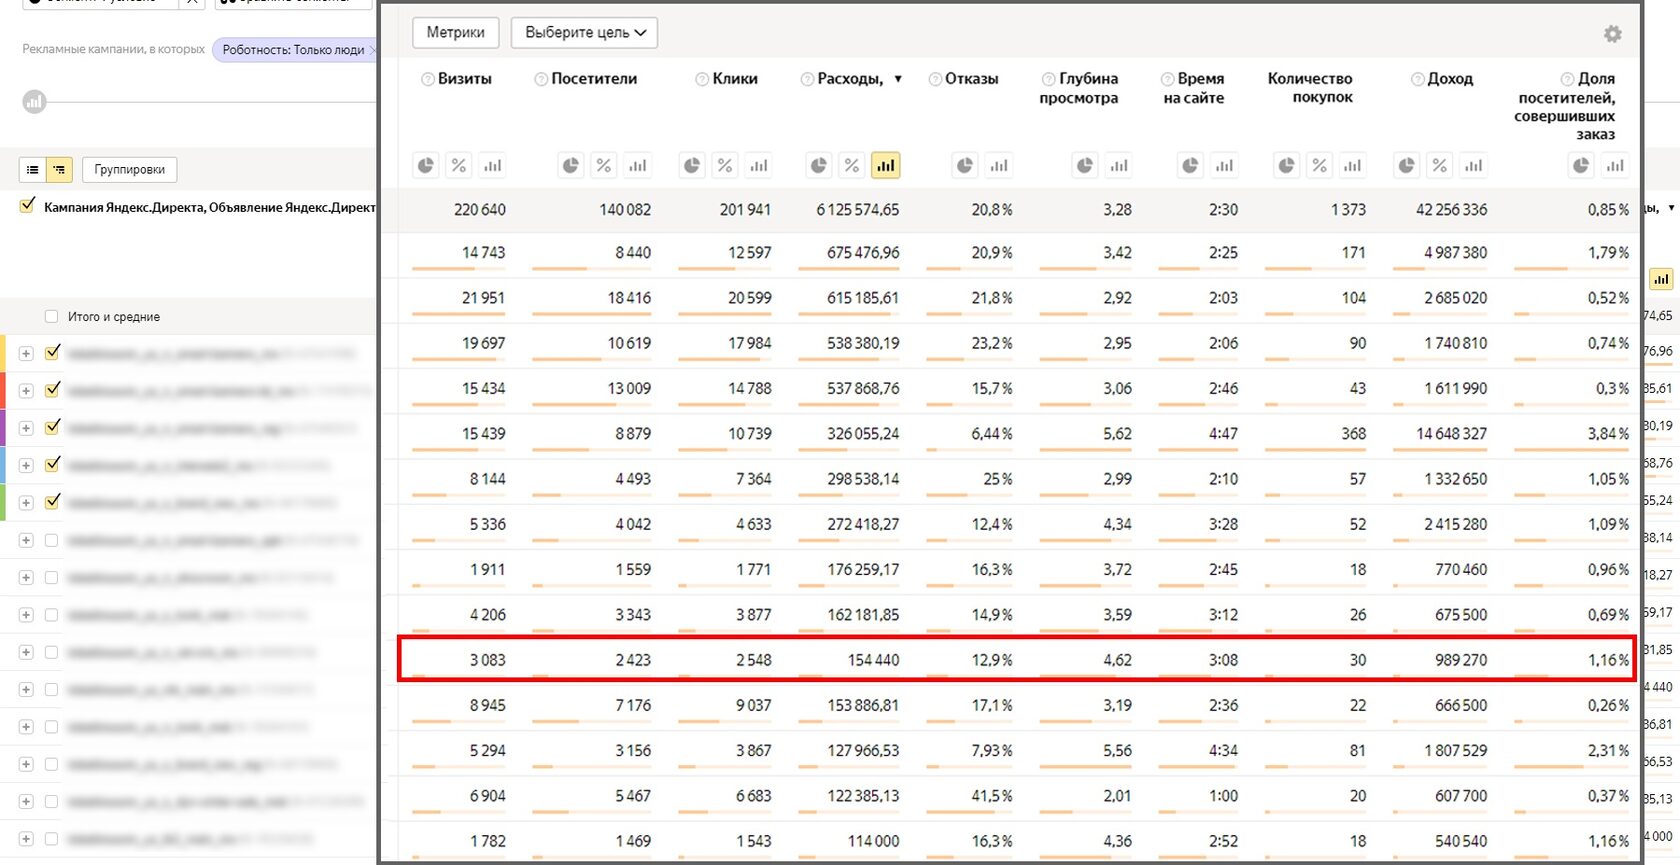This screenshot has width=1680, height=865.
Task: Show bar chart for Клики column
Action: coord(758,166)
